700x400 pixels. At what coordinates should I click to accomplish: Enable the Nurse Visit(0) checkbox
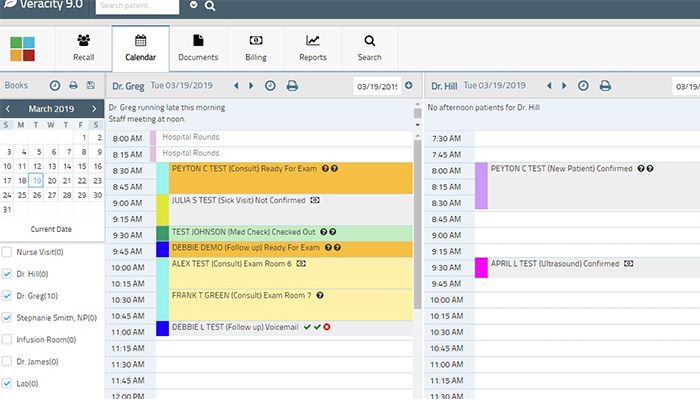(x=7, y=252)
